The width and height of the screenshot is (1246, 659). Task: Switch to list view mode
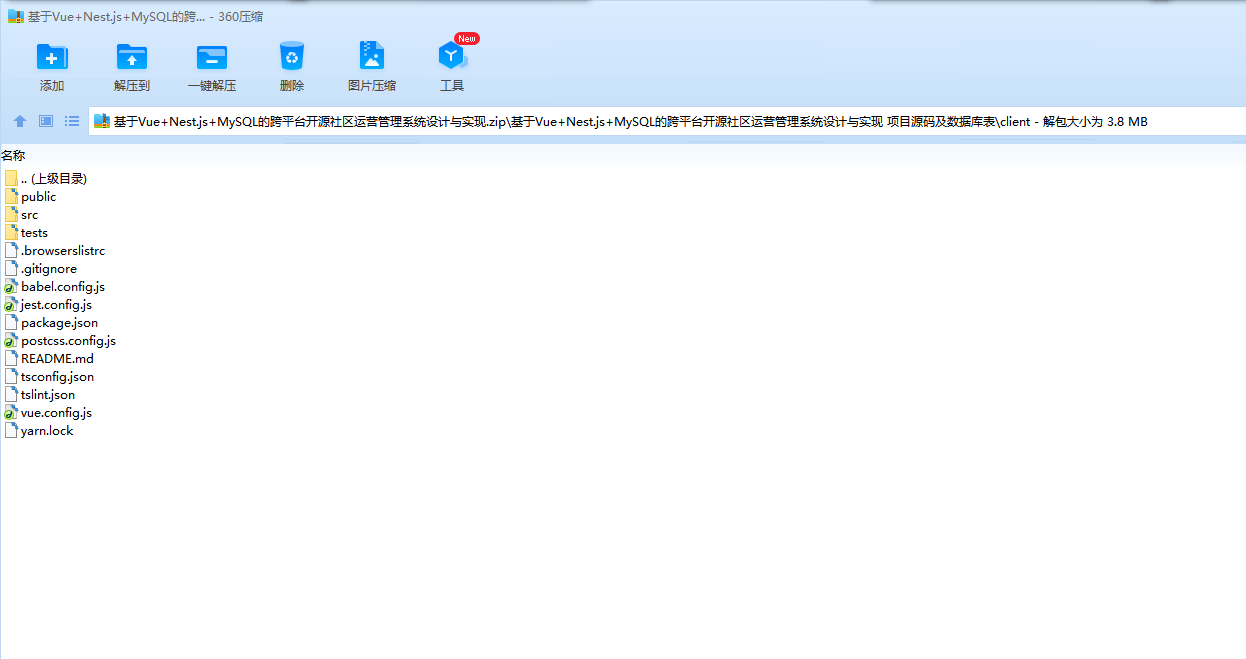(x=72, y=121)
